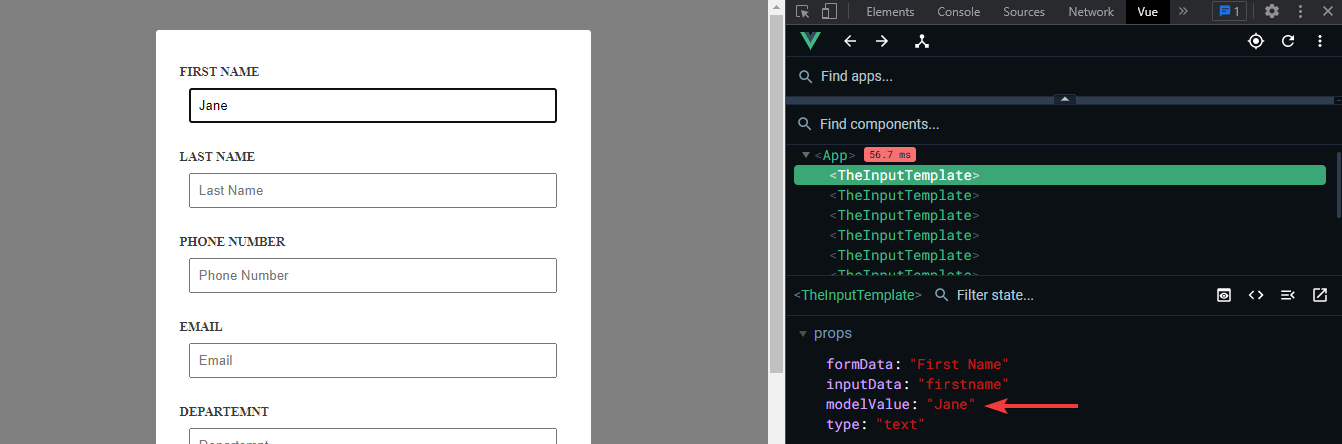Close the DevTools panel with the X
The image size is (1342, 444).
coord(1326,12)
